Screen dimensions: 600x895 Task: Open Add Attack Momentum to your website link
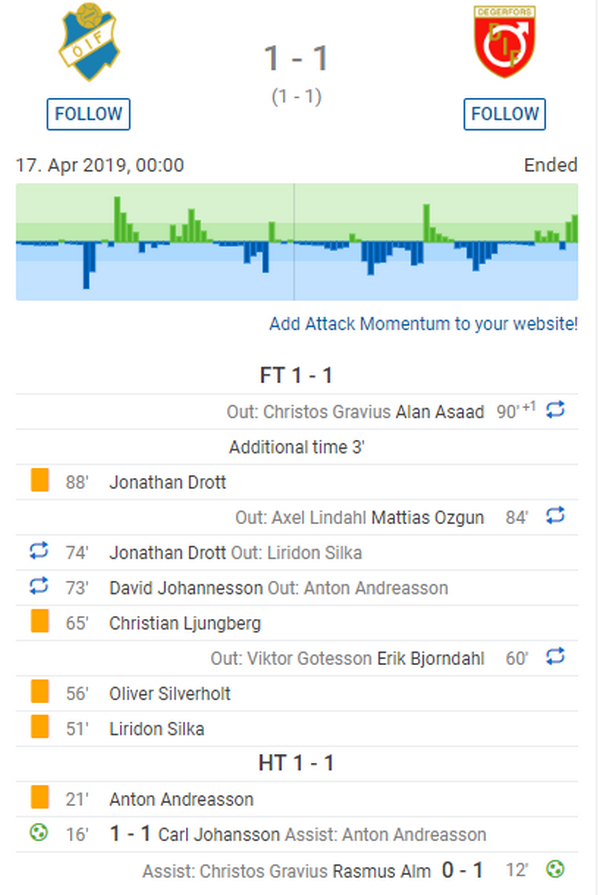pyautogui.click(x=424, y=324)
